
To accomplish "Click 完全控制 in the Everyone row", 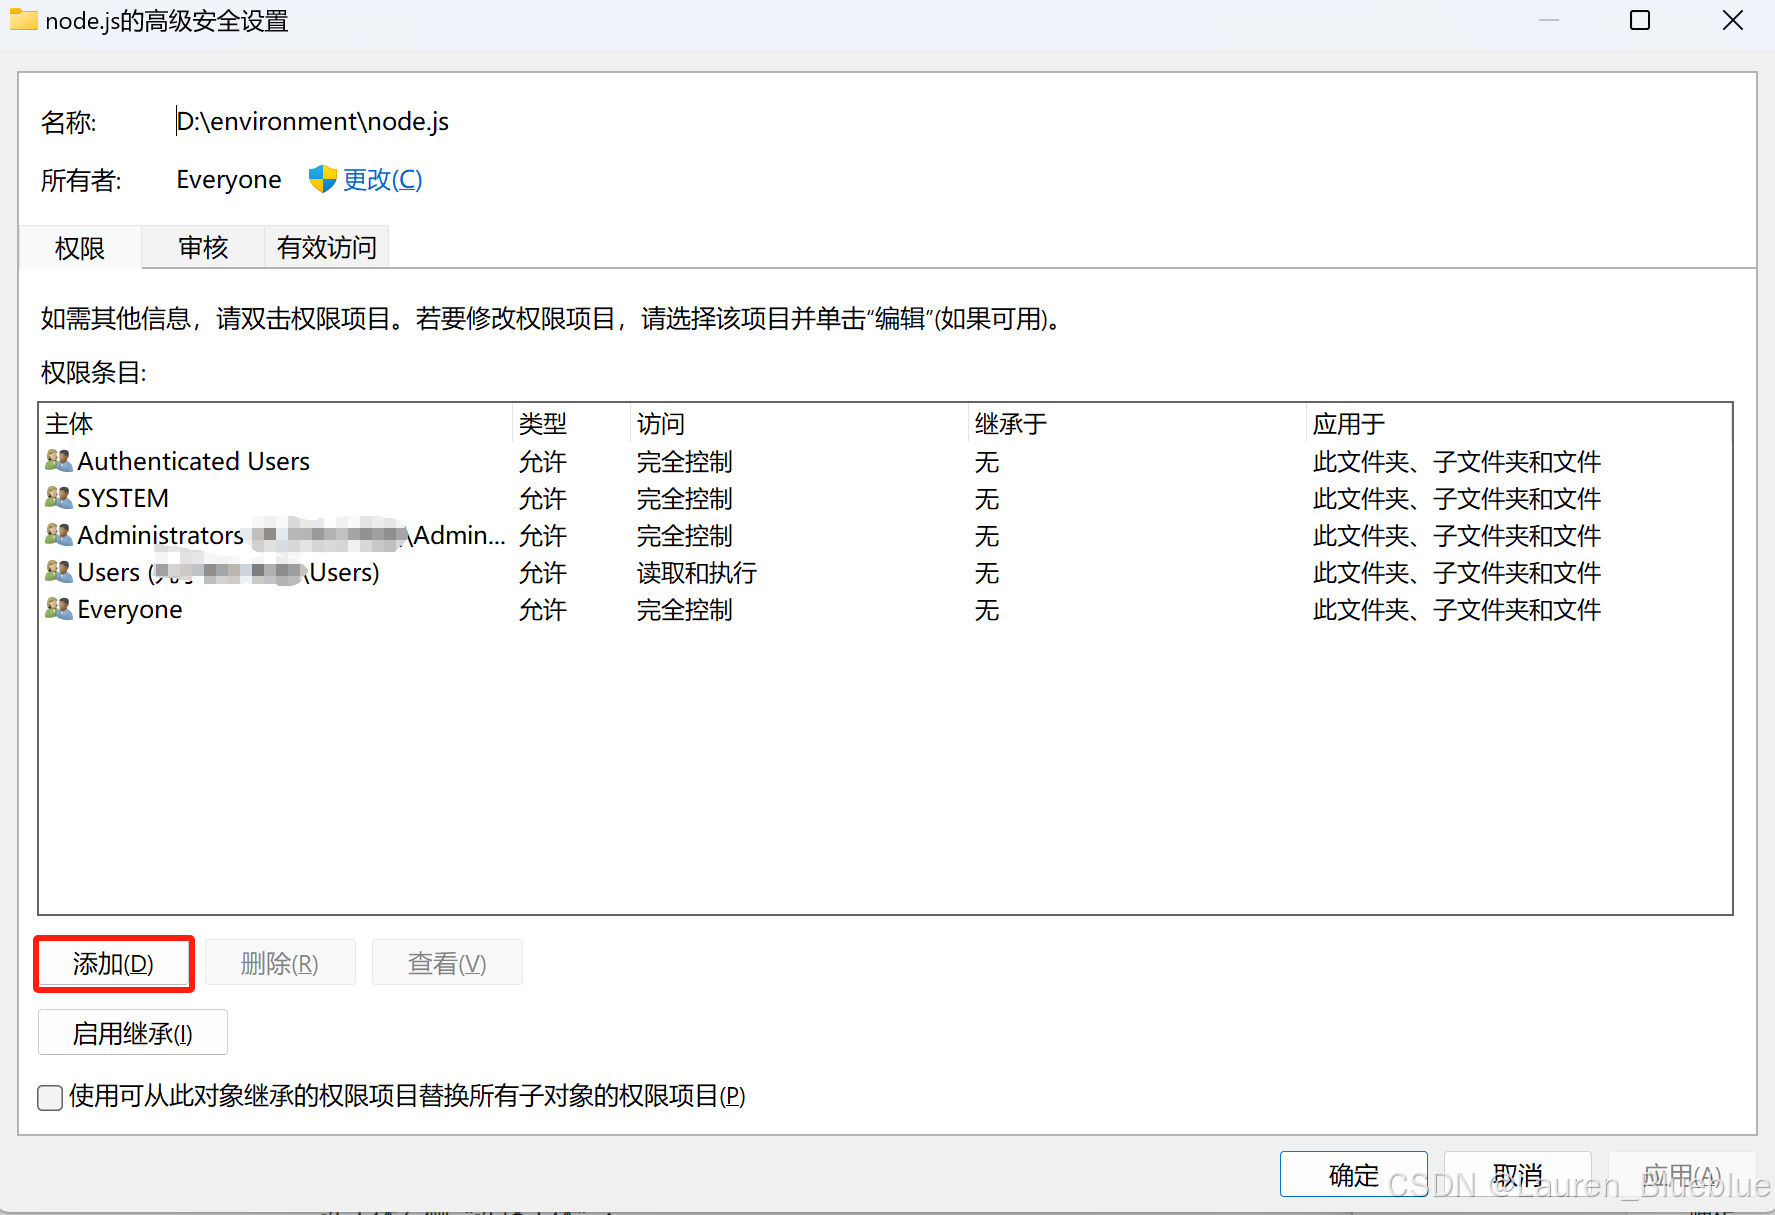I will [x=684, y=610].
